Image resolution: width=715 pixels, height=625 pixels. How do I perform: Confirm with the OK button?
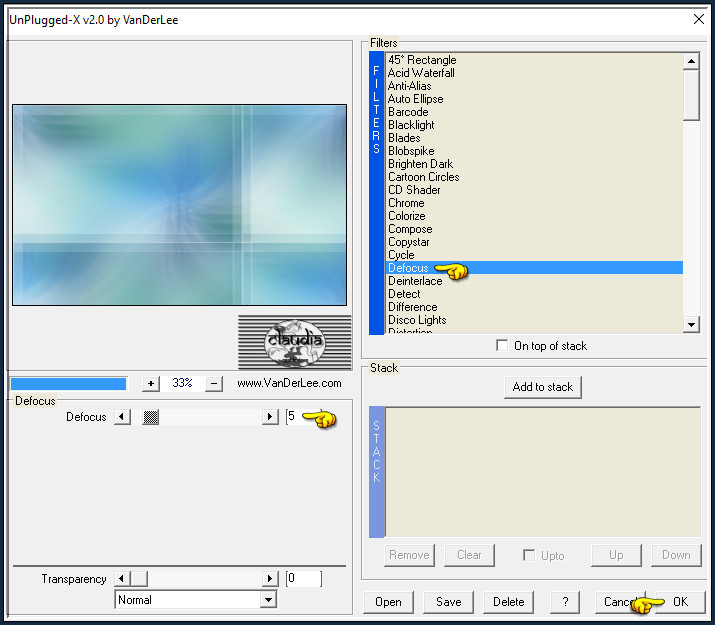[680, 602]
